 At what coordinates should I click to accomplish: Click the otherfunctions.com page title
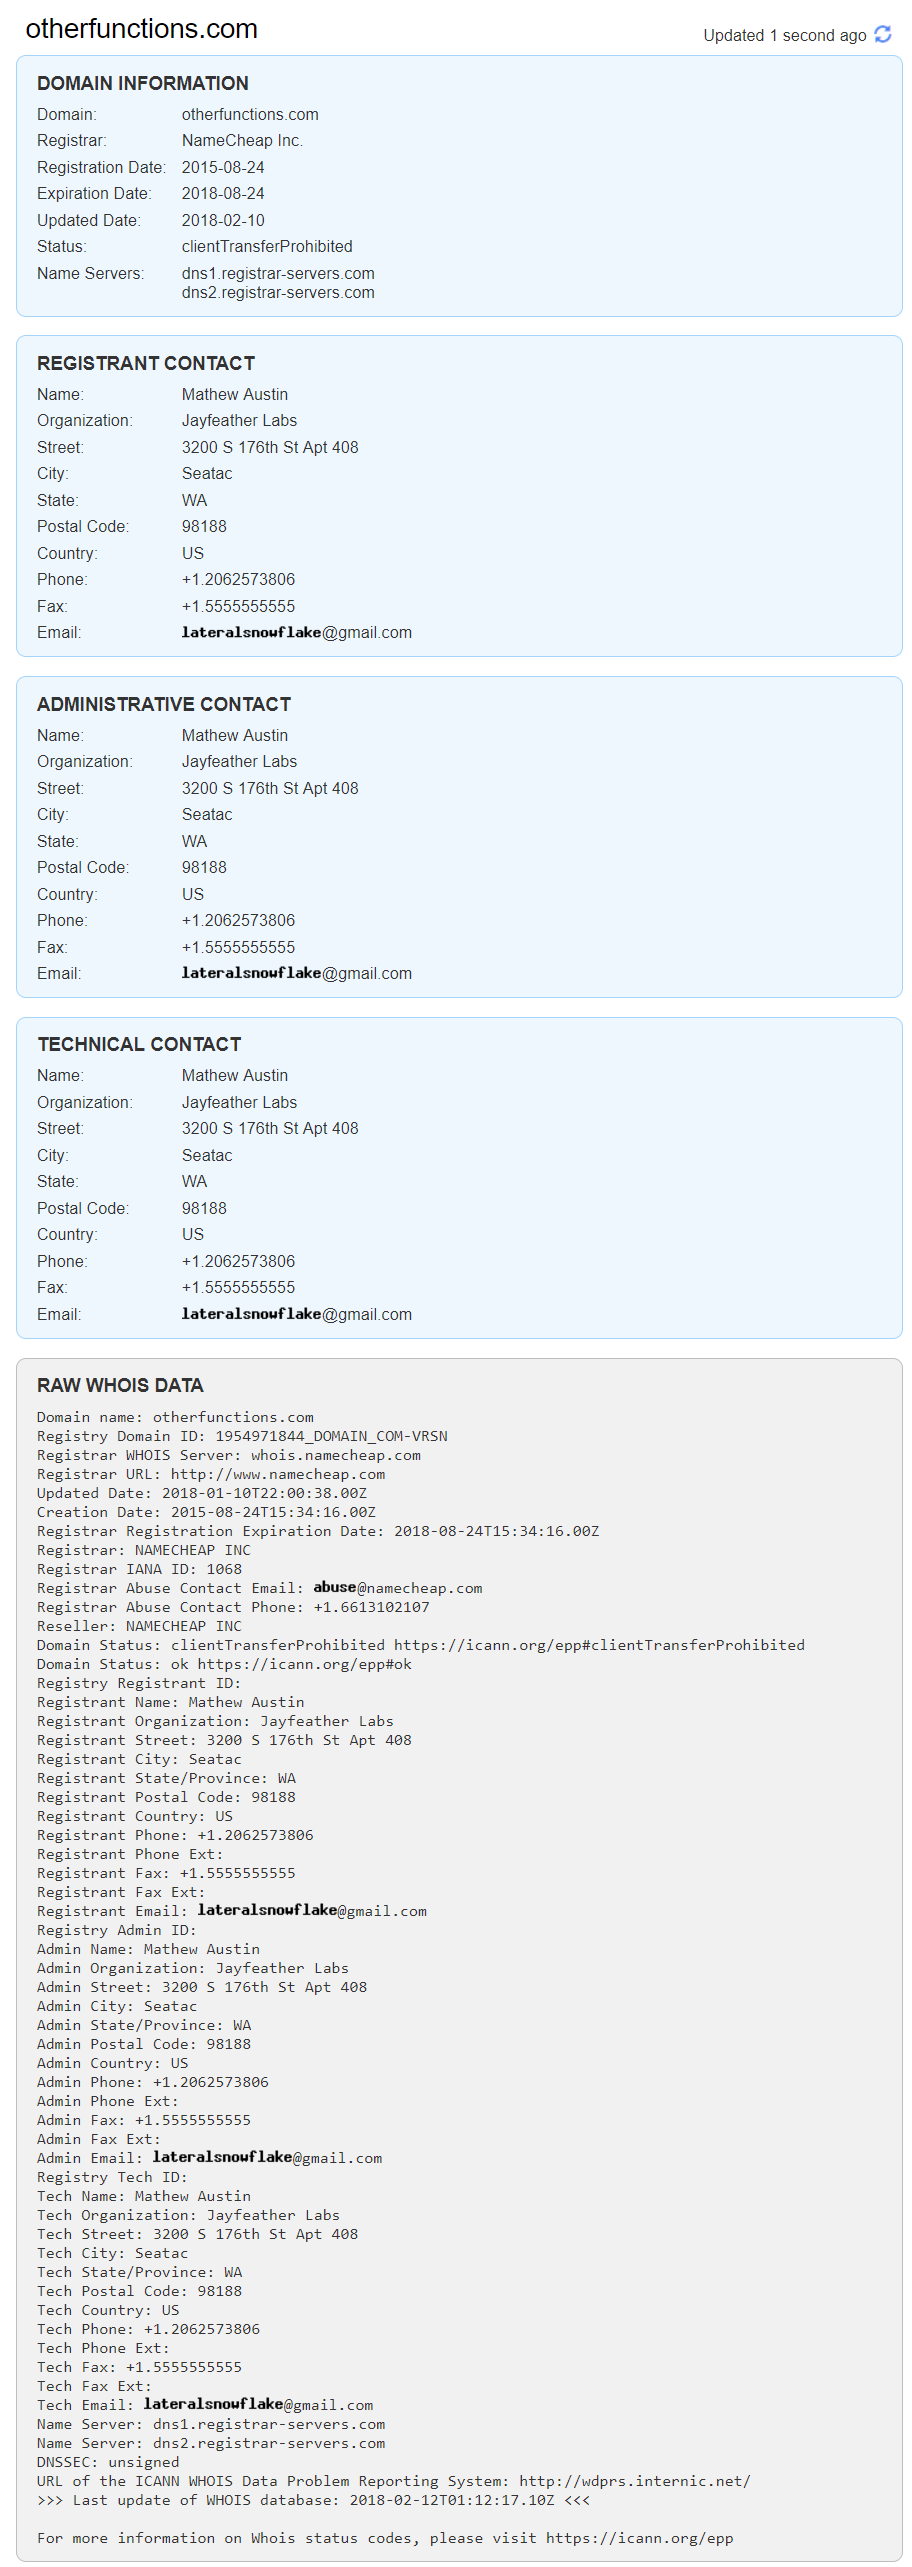point(141,29)
